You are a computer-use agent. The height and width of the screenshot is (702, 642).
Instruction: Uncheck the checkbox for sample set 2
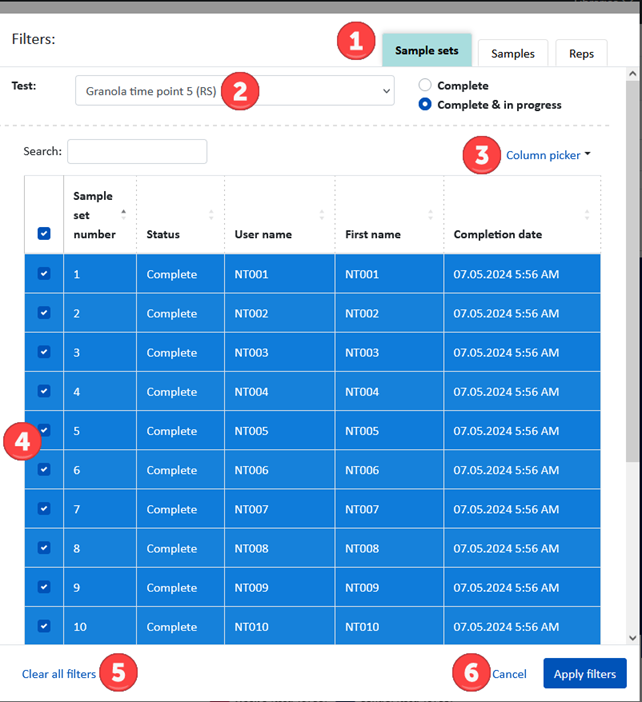(44, 312)
